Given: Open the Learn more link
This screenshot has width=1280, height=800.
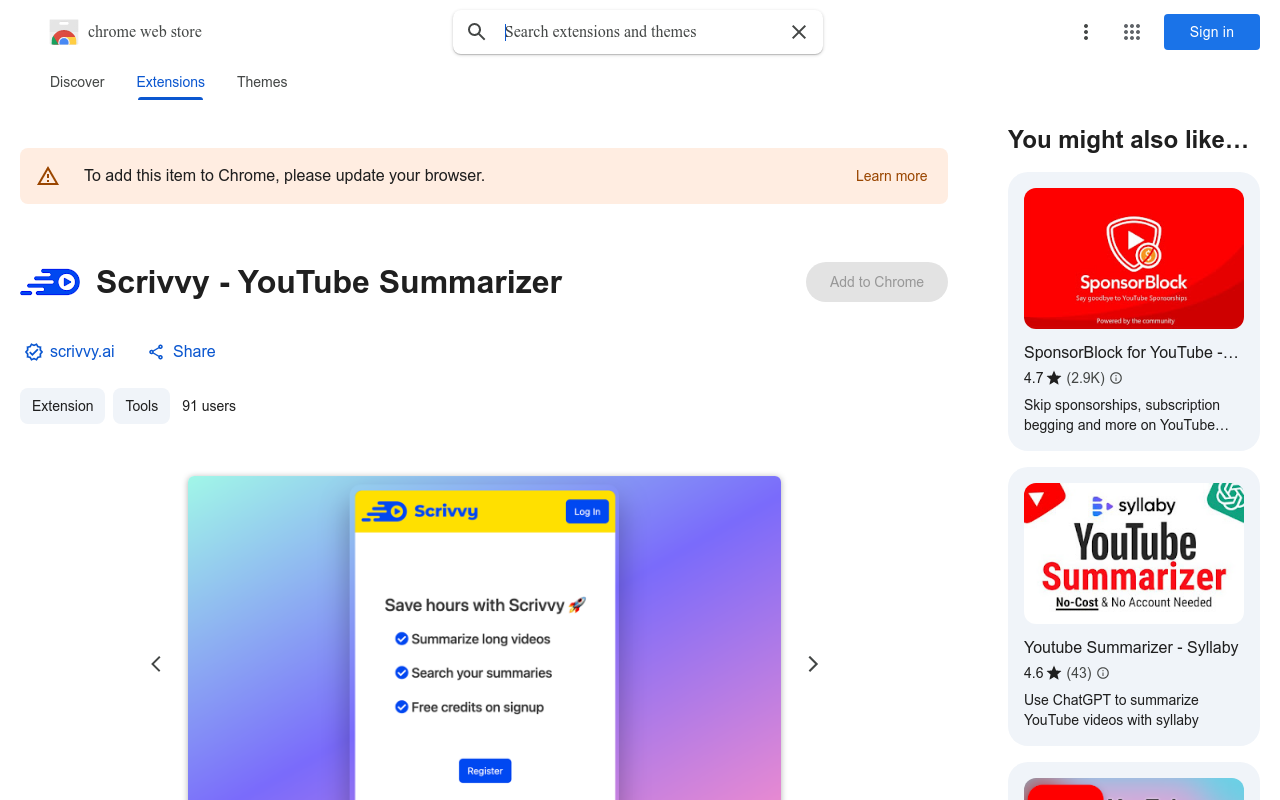Looking at the screenshot, I should [892, 176].
